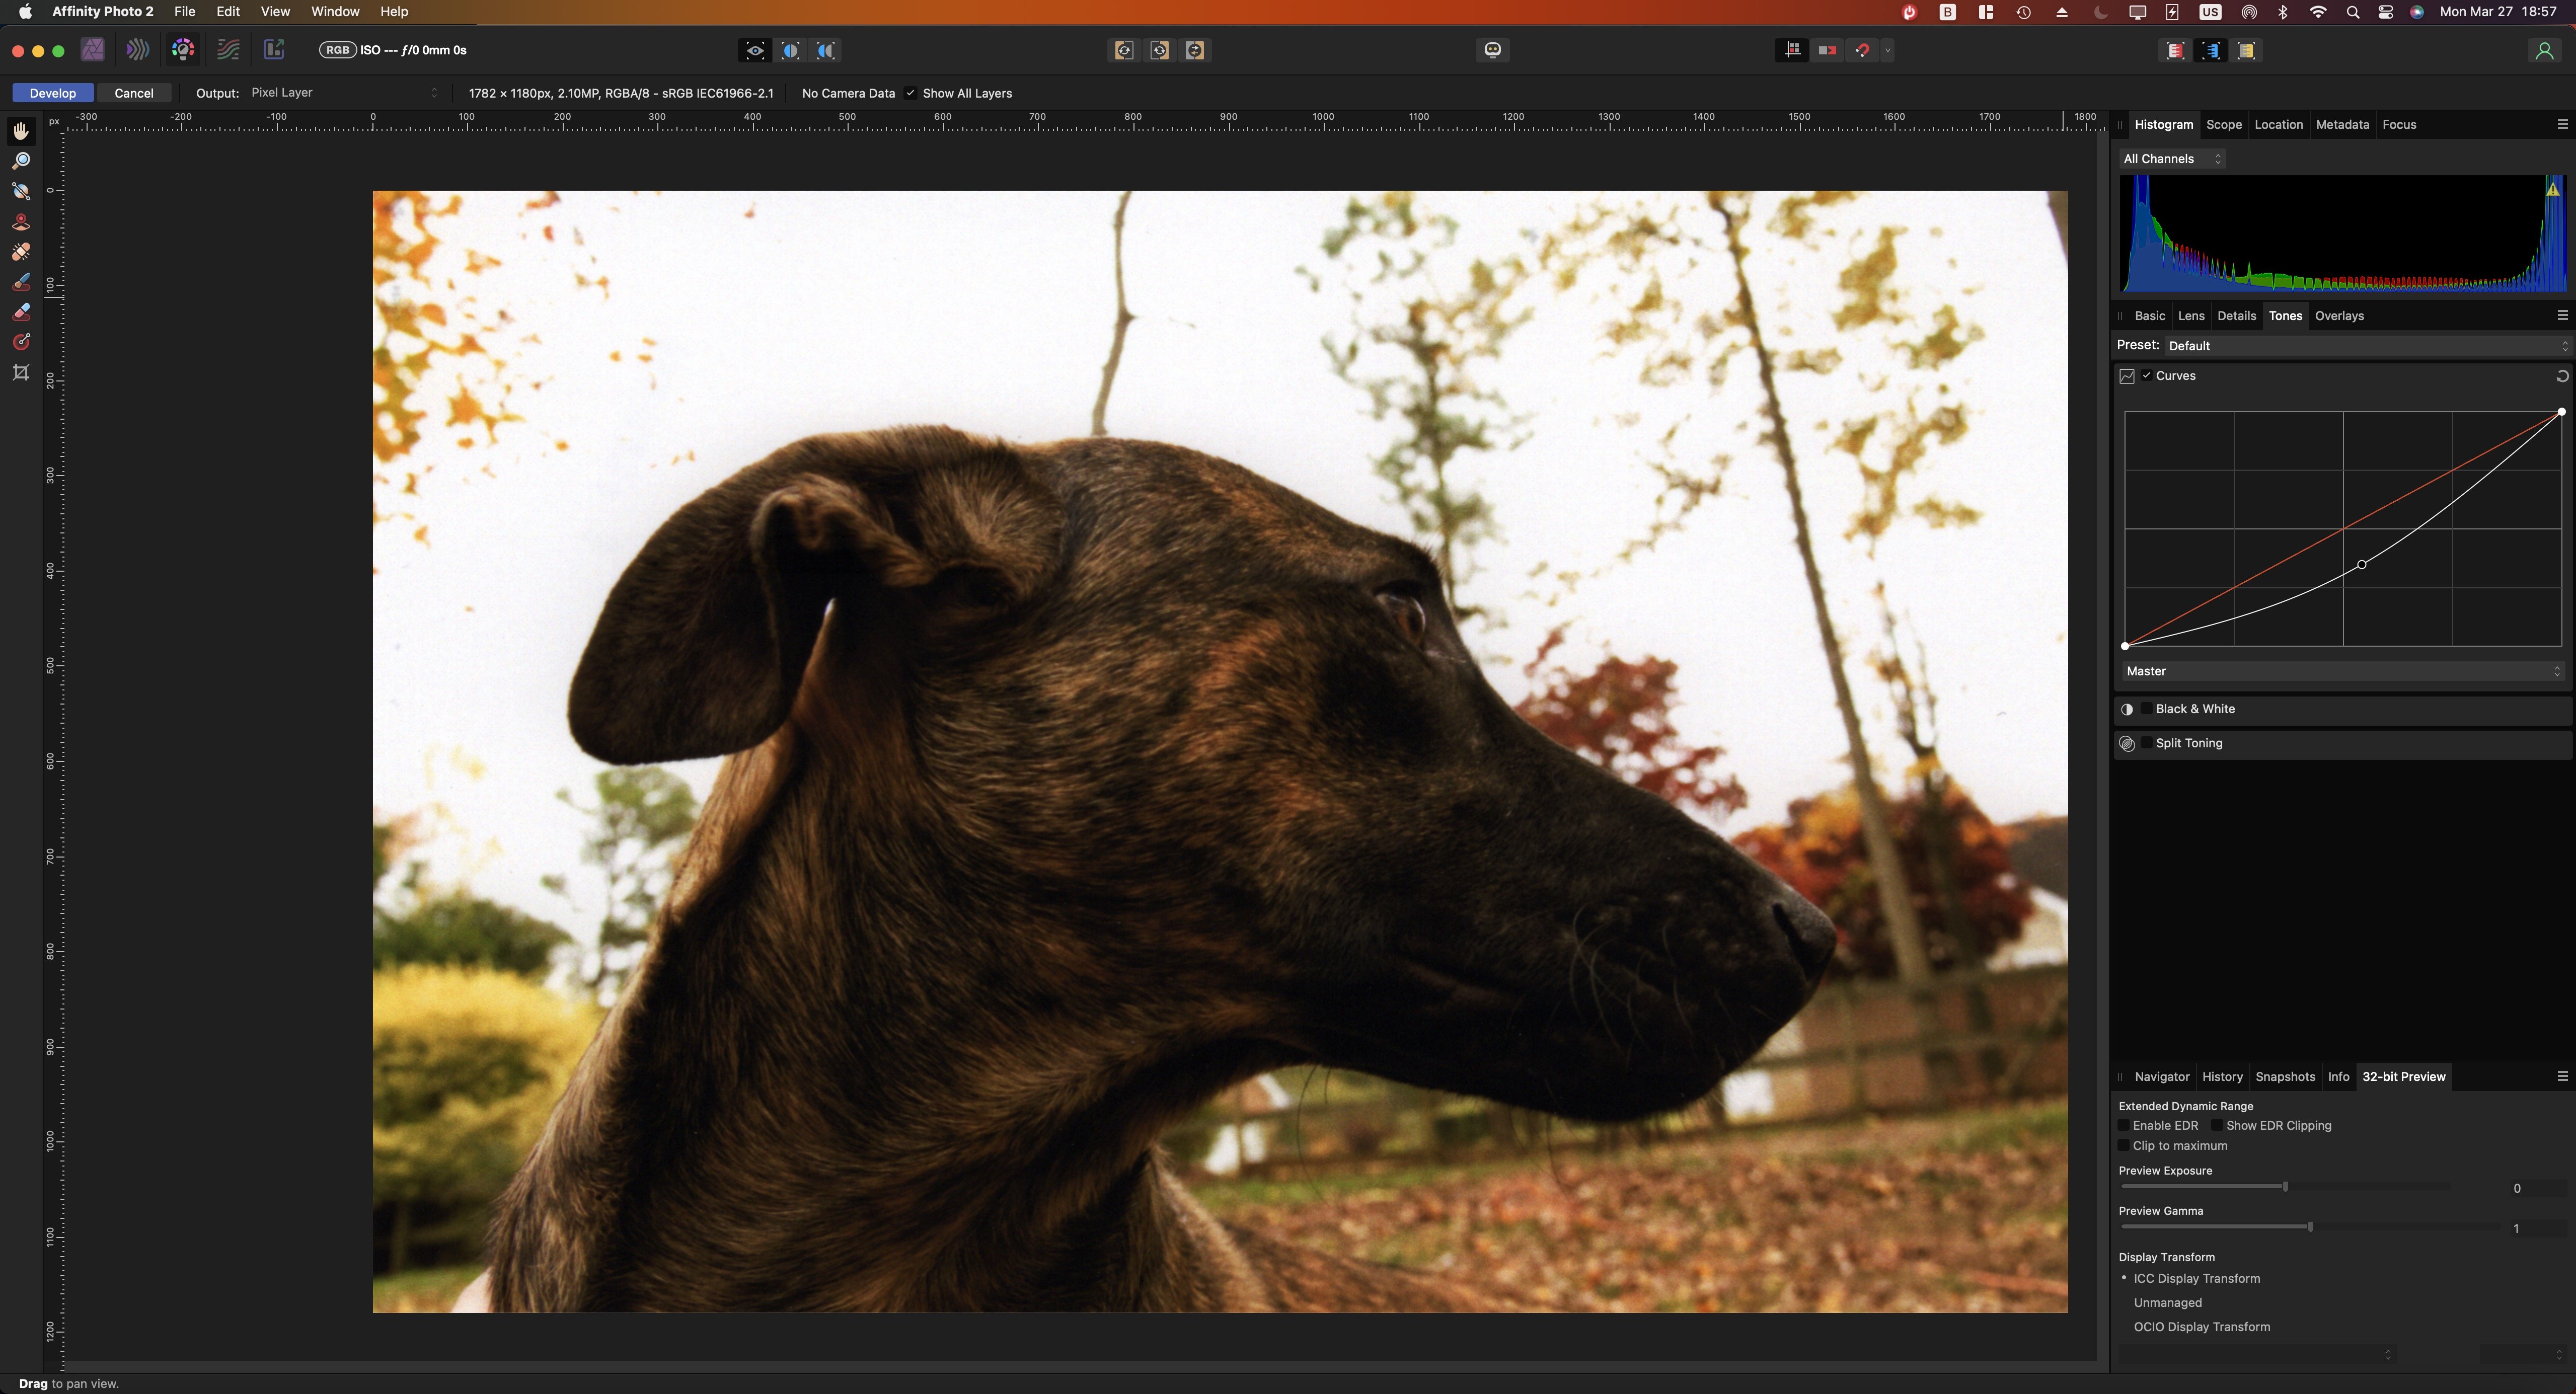
Task: Open the Tones panel options menu
Action: tap(2562, 315)
